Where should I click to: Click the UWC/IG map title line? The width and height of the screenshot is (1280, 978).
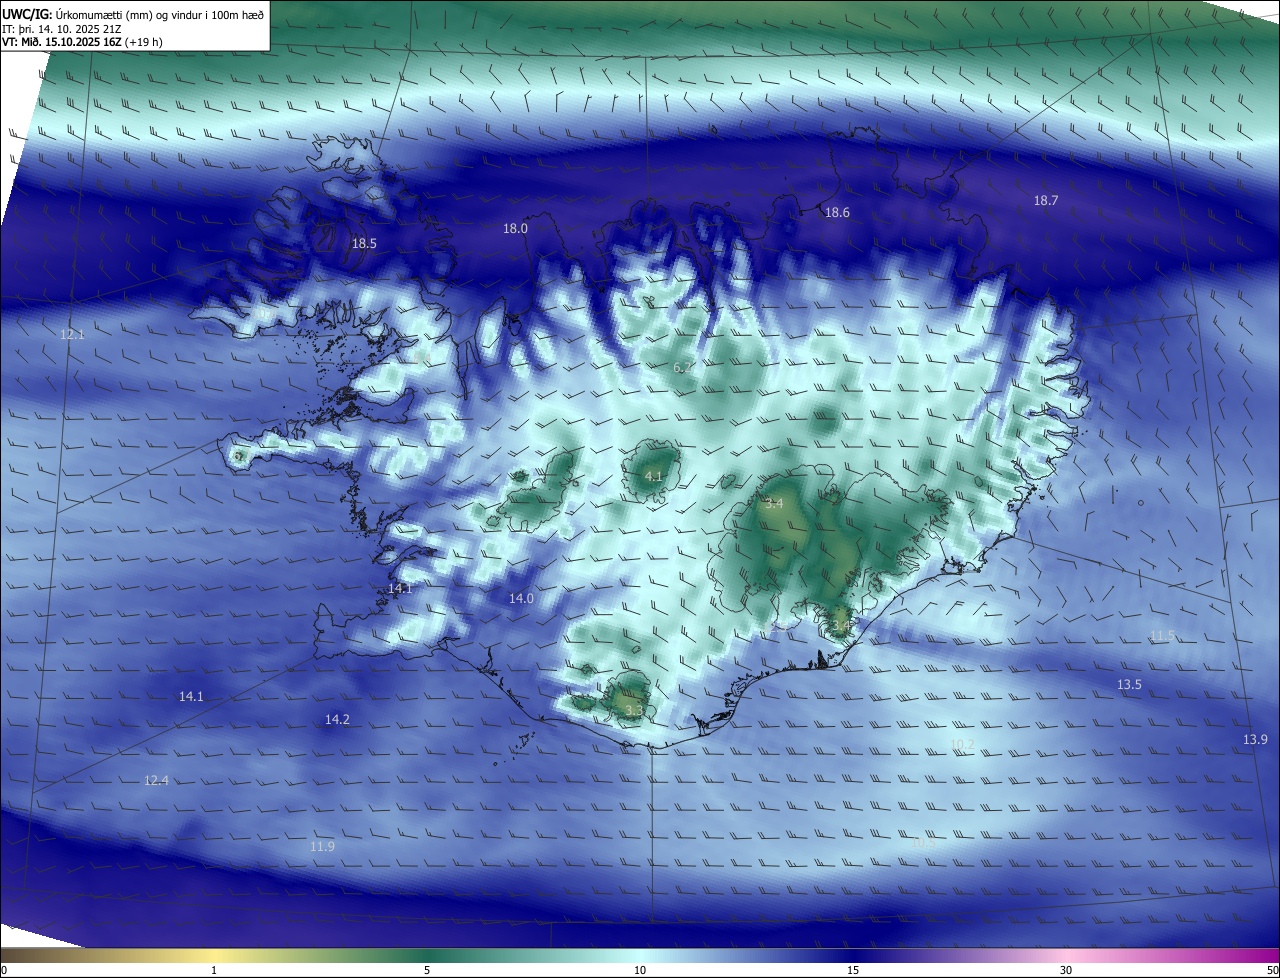point(133,14)
